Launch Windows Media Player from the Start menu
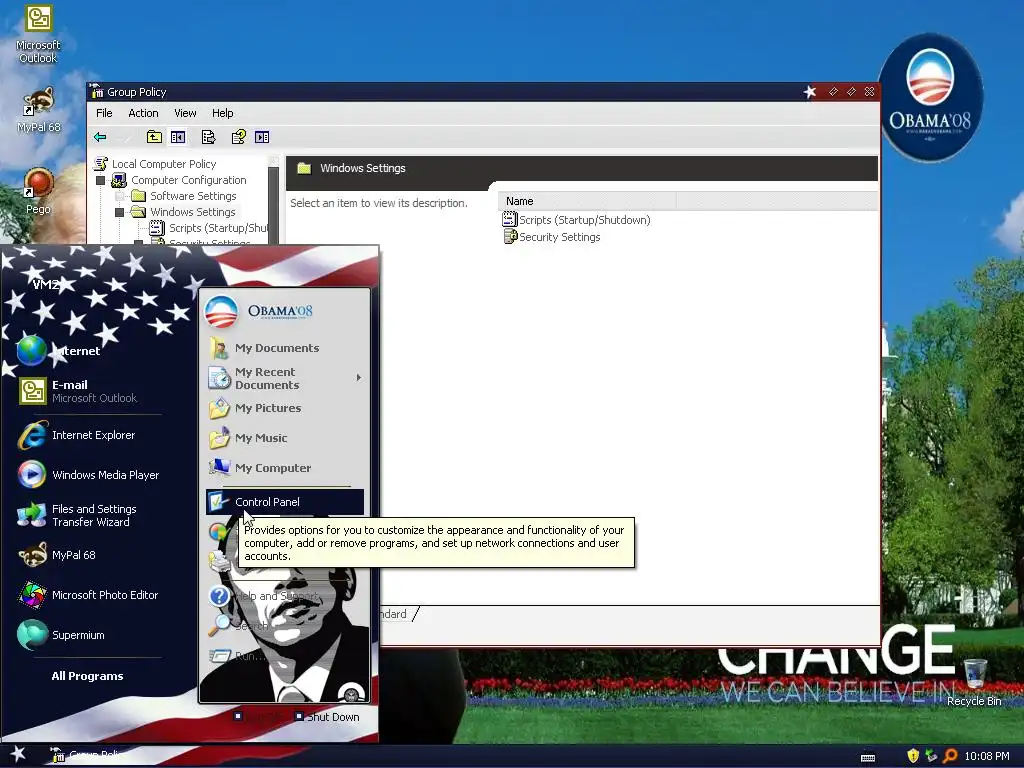1024x768 pixels. click(88, 475)
